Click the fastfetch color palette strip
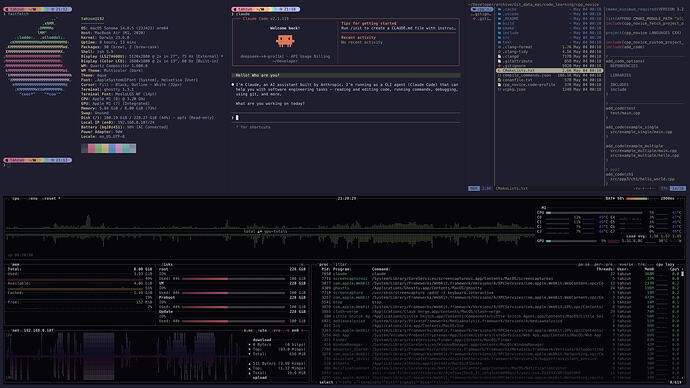 (x=109, y=148)
